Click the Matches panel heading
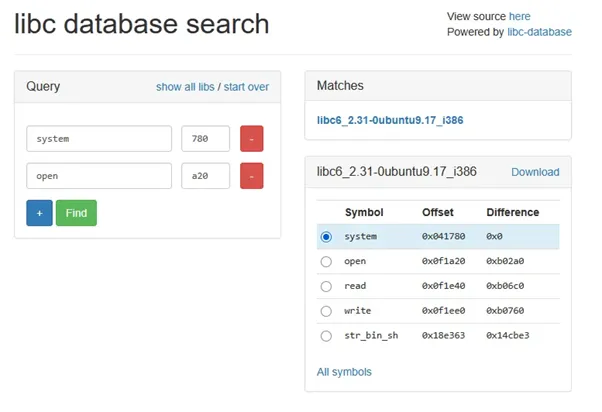This screenshot has height=412, width=602. point(340,86)
